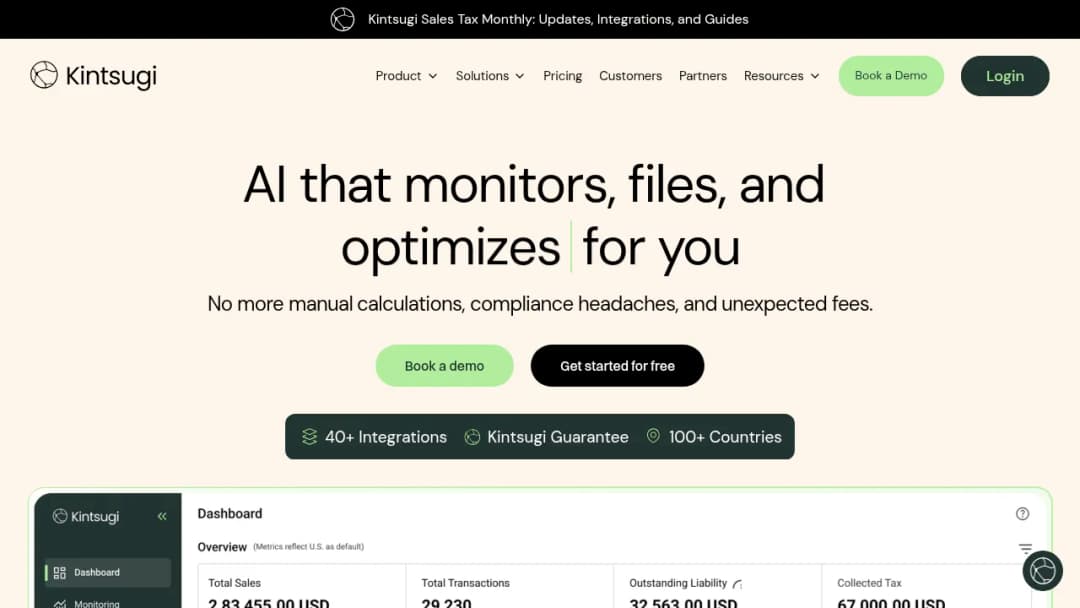Open the help question mark icon
Viewport: 1080px width, 608px height.
(1022, 514)
